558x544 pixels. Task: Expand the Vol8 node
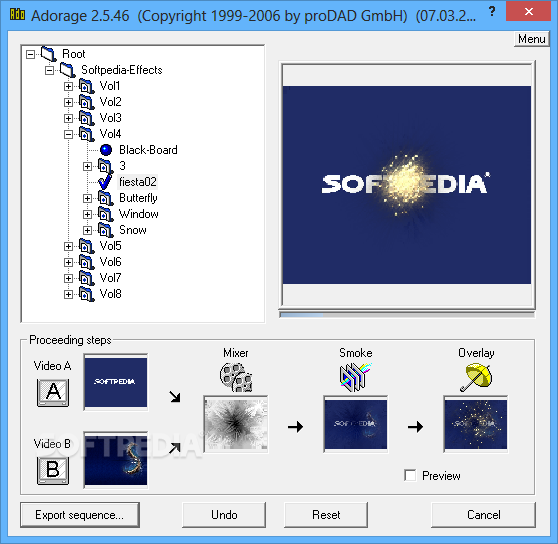tap(68, 295)
